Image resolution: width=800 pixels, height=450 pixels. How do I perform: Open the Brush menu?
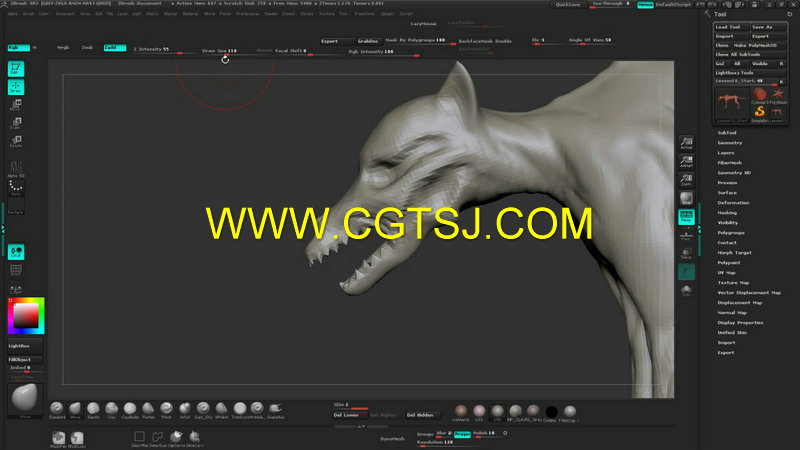(x=28, y=14)
